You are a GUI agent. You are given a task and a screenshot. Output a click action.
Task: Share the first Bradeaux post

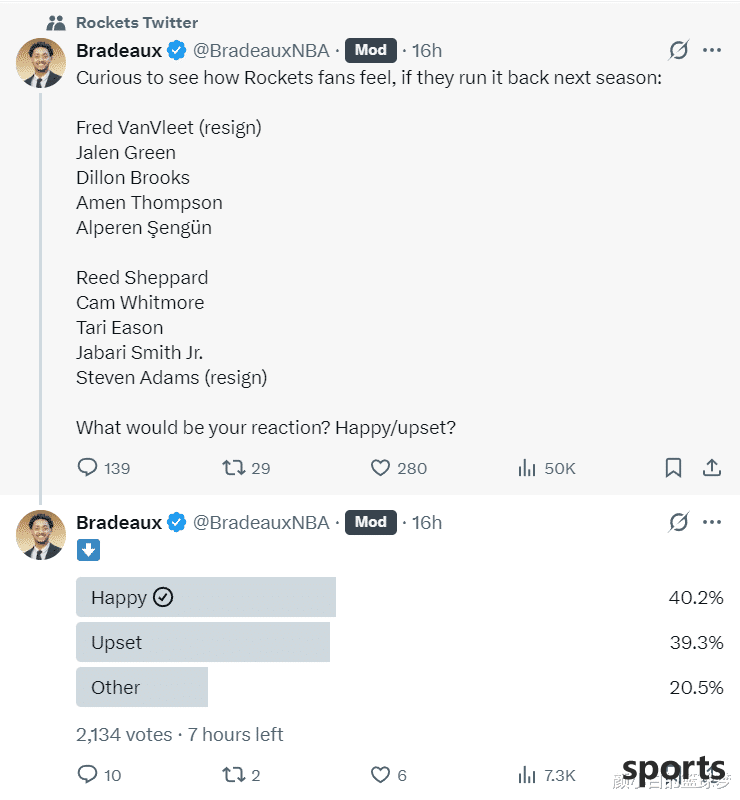coord(712,467)
